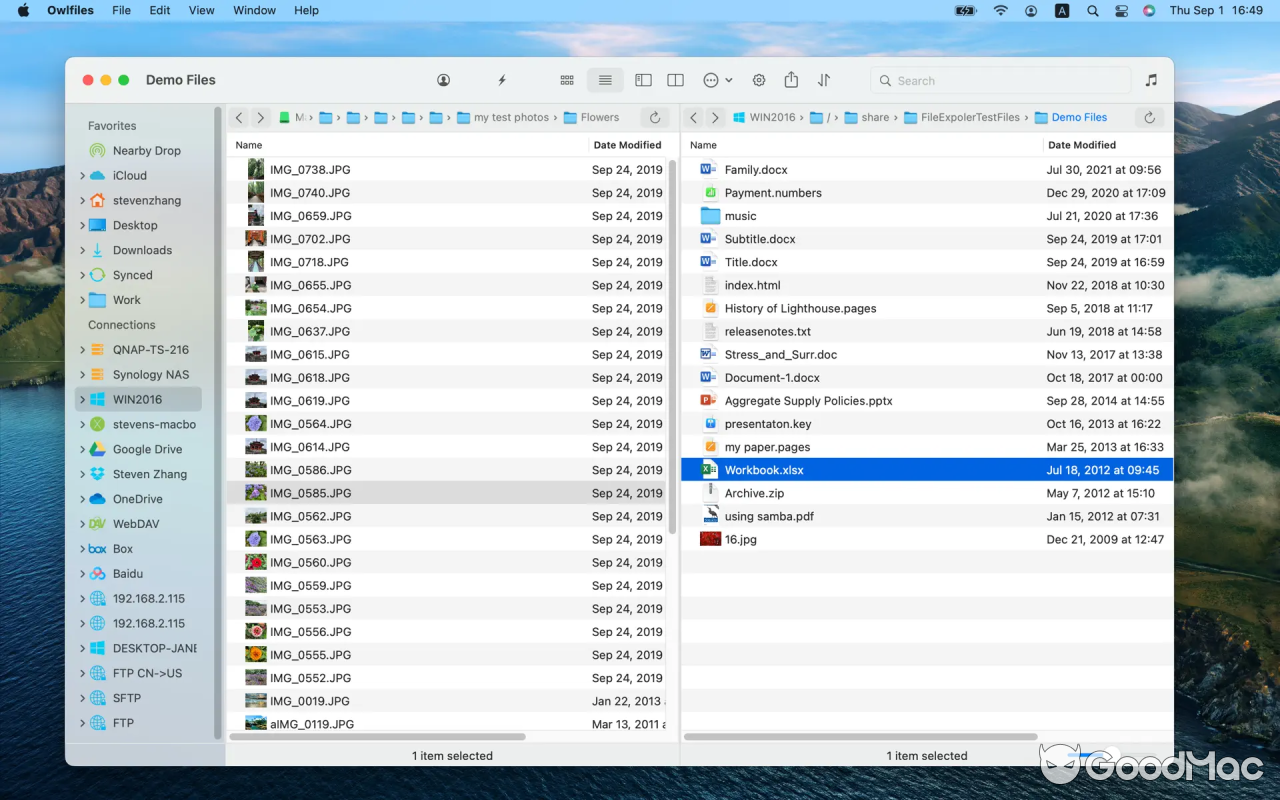Viewport: 1280px width, 800px height.
Task: Click the share icon in the toolbar
Action: pyautogui.click(x=790, y=80)
